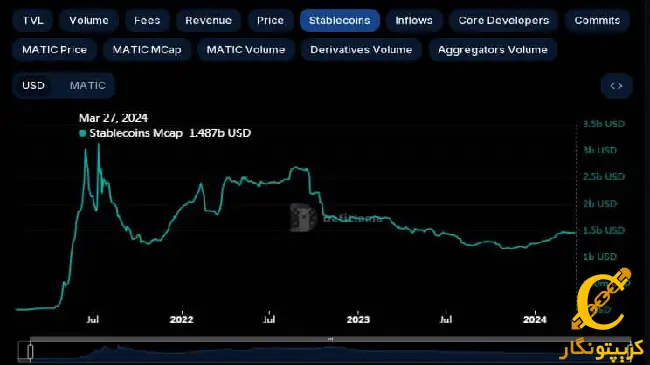
Task: Enable the Aggregators Volume metric
Action: click(492, 50)
